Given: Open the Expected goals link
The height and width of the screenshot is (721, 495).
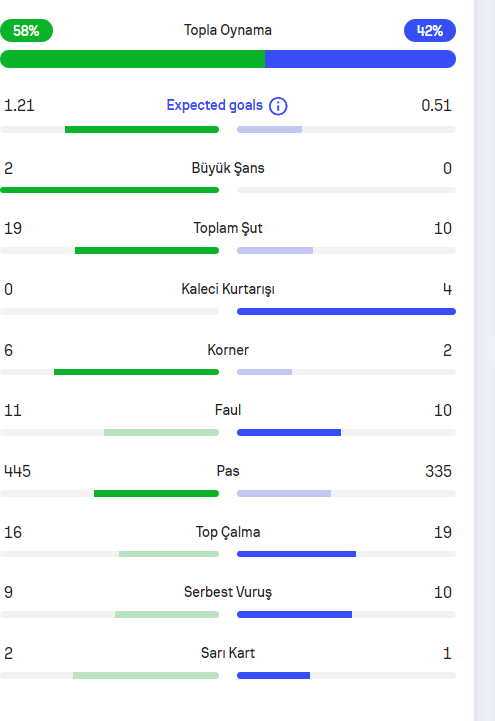Looking at the screenshot, I should [x=214, y=105].
